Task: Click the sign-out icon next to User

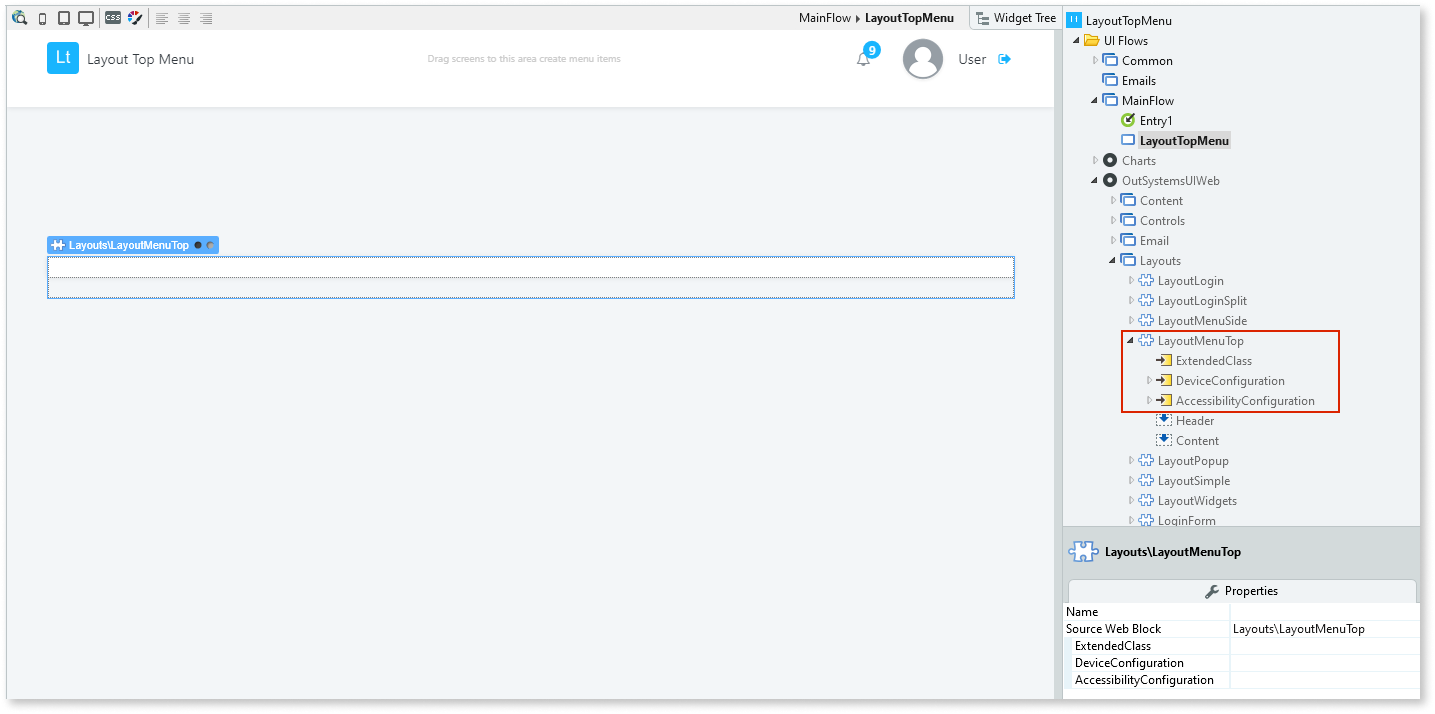Action: (x=1003, y=59)
